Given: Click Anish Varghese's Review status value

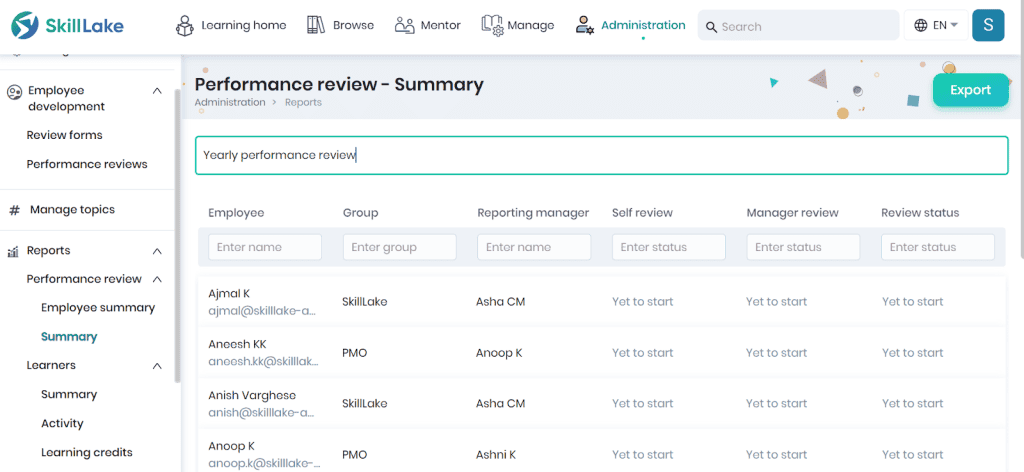Looking at the screenshot, I should point(912,403).
